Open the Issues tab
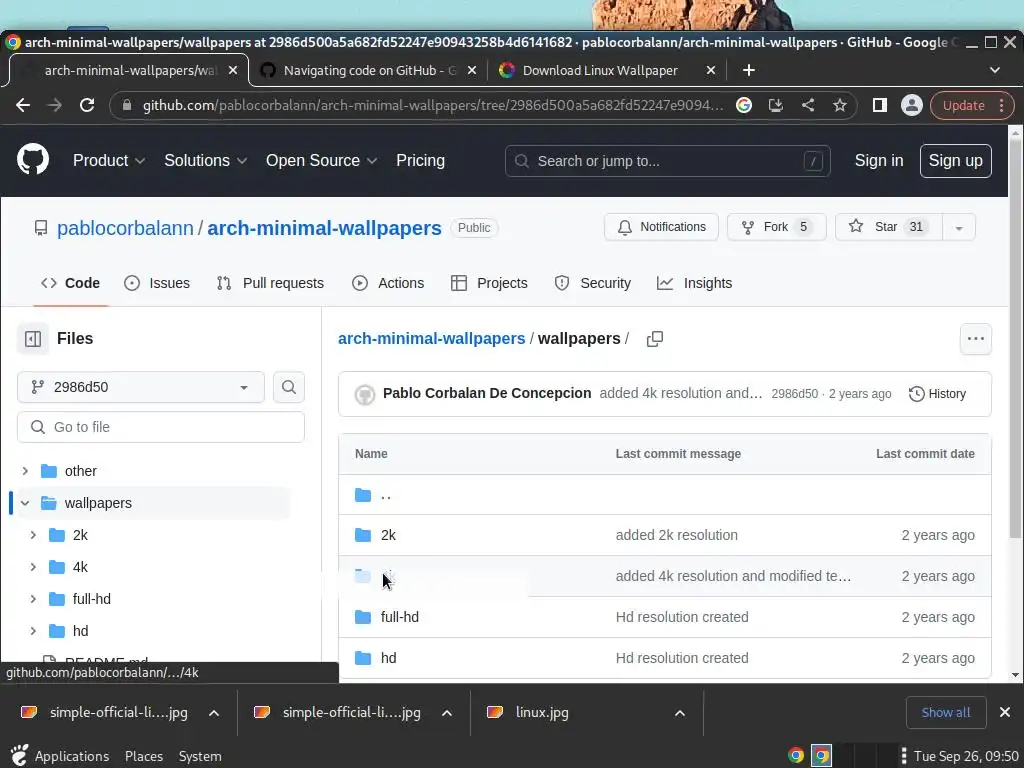This screenshot has height=768, width=1024. click(157, 283)
